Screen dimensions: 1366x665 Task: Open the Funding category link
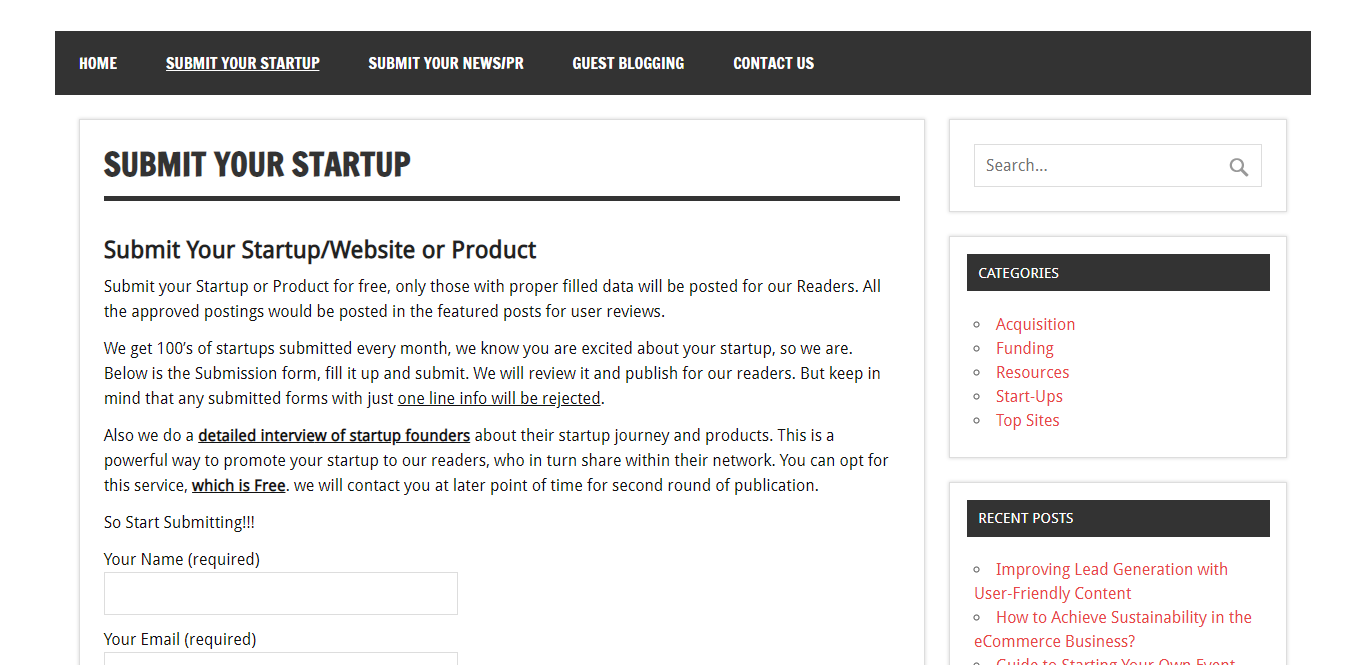[x=1024, y=348]
